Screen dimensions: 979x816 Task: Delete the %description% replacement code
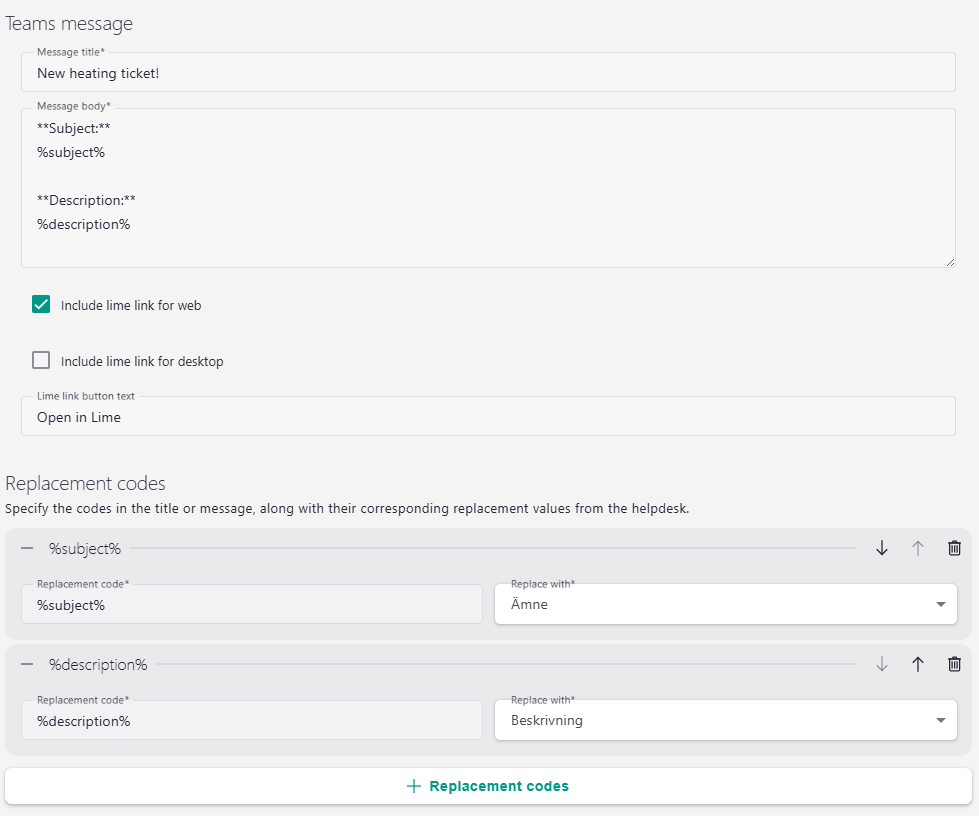[x=955, y=664]
